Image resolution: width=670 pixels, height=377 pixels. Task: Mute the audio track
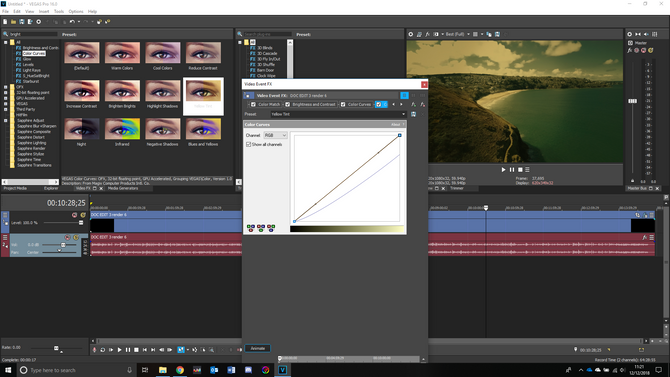pos(68,237)
